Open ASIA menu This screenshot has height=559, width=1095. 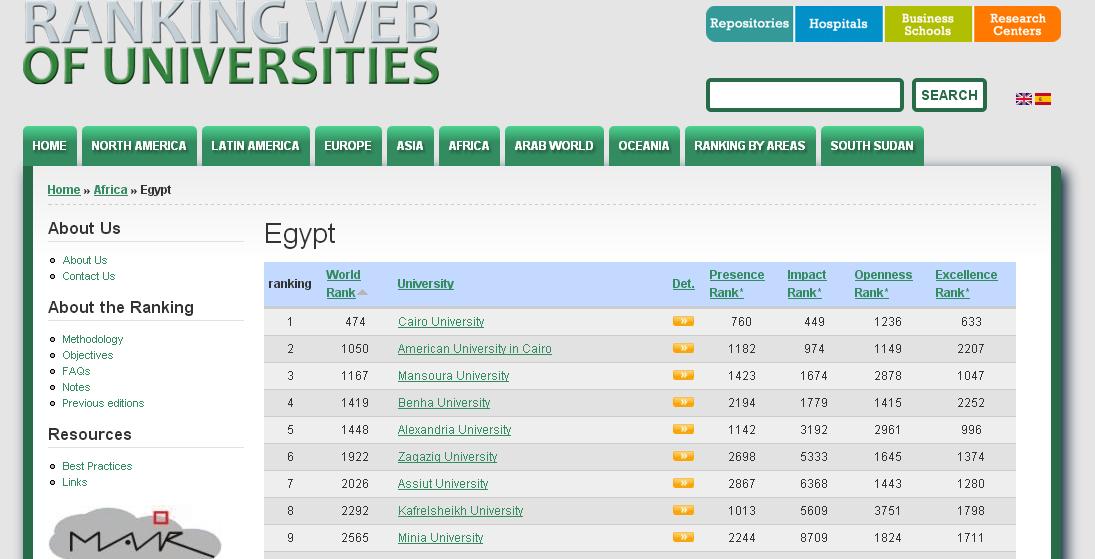coord(410,146)
